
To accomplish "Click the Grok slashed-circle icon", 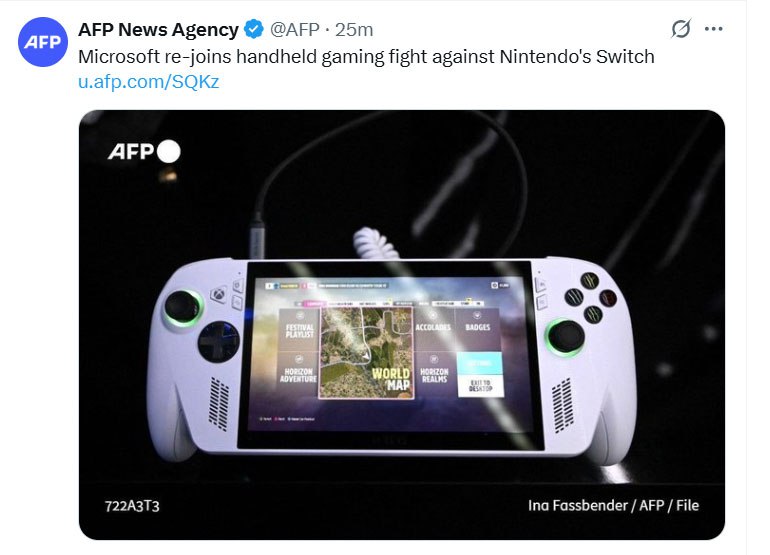I will 681,28.
